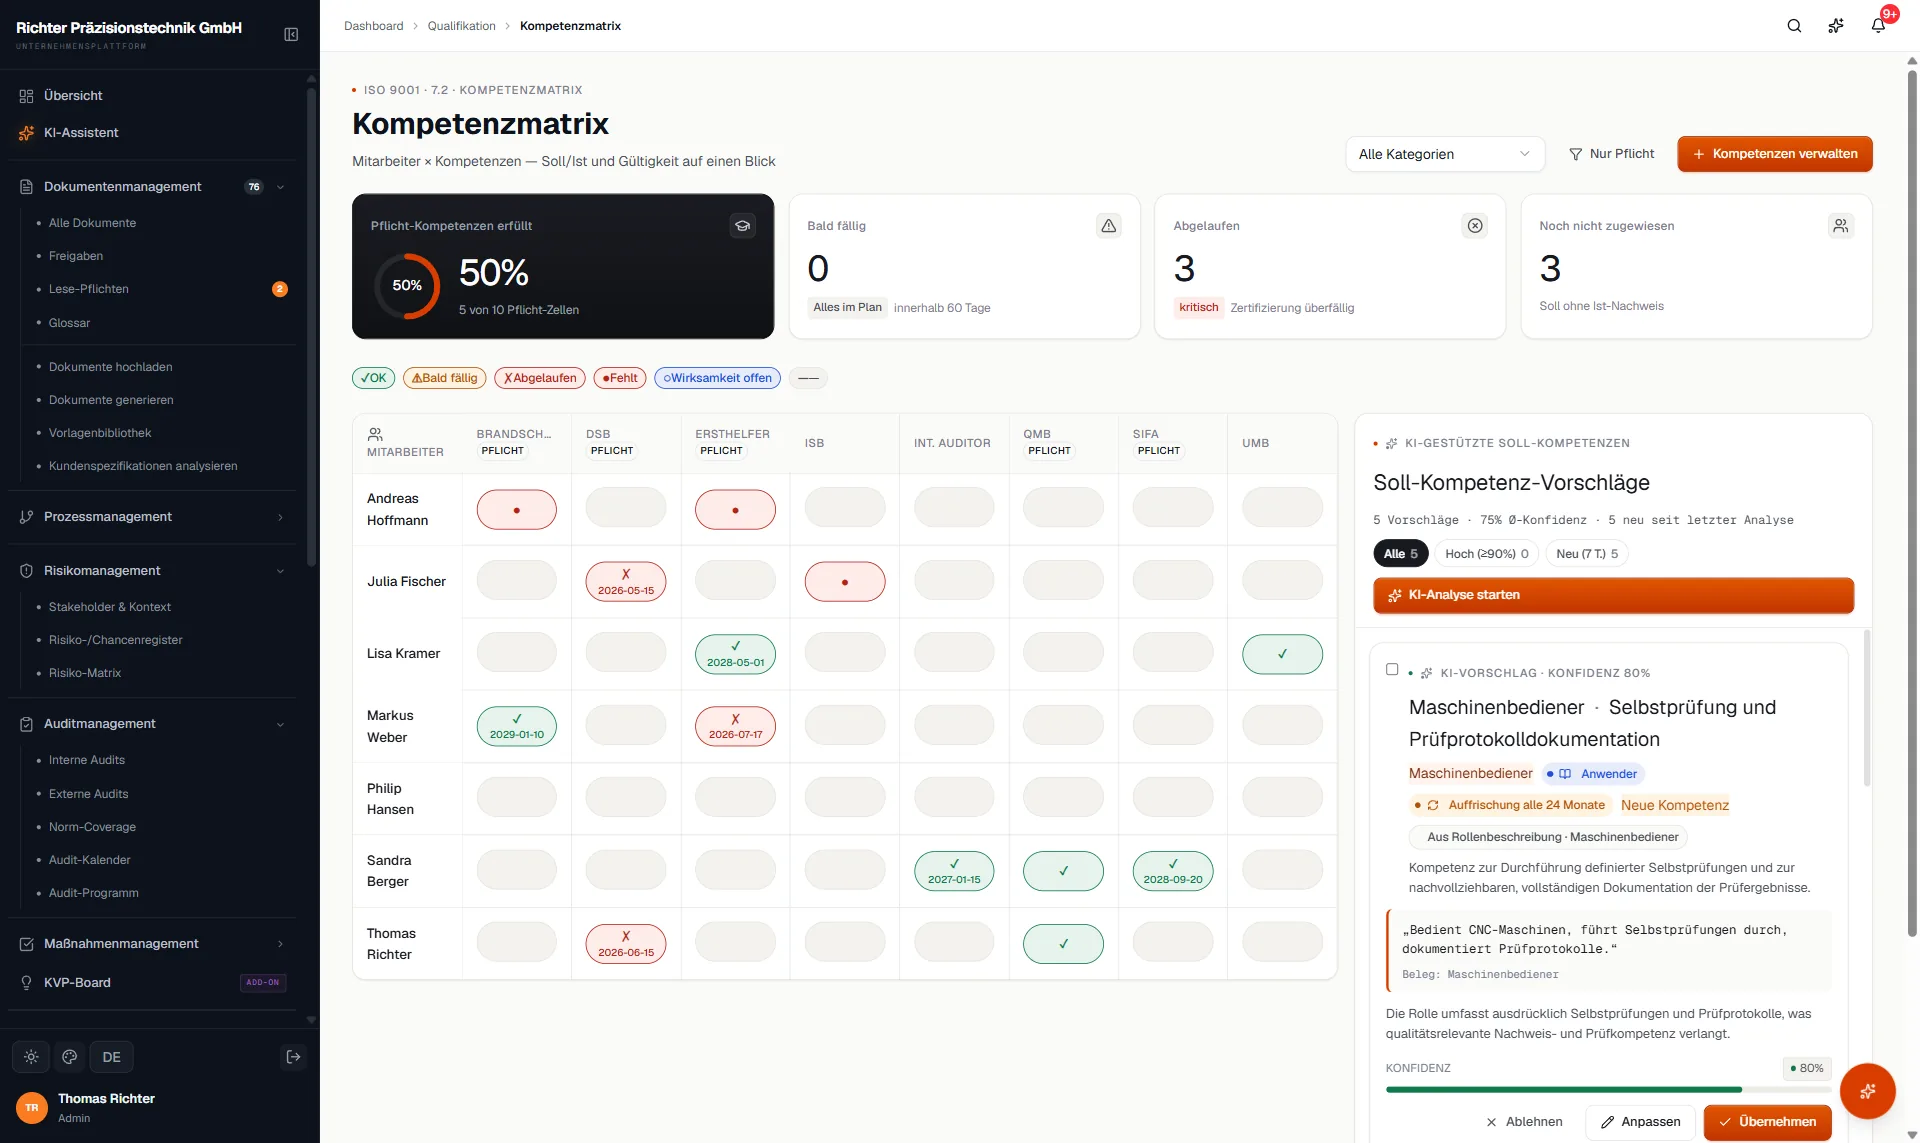Image resolution: width=1920 pixels, height=1143 pixels.
Task: Open the search icon in top bar
Action: coord(1794,26)
